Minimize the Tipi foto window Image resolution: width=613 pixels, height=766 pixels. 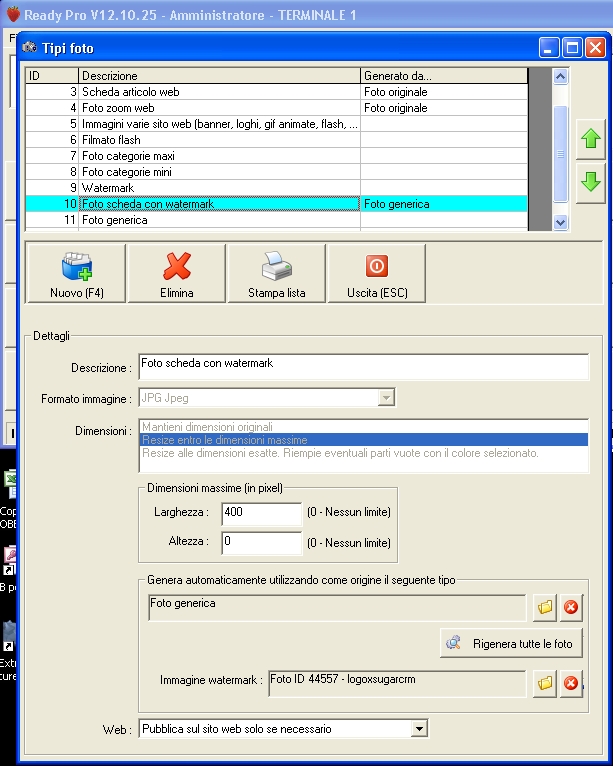pyautogui.click(x=549, y=48)
